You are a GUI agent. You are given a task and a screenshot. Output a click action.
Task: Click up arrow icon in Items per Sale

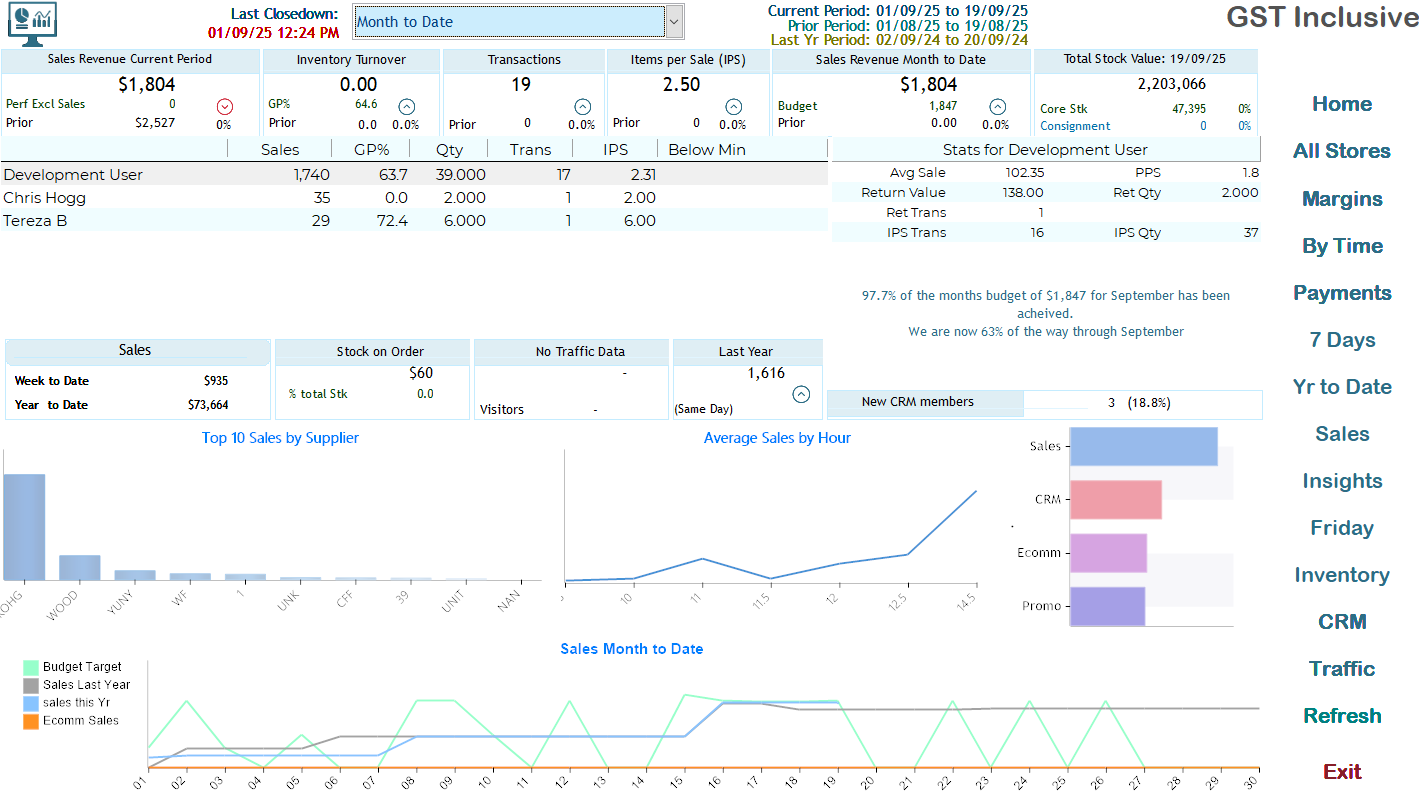(733, 106)
